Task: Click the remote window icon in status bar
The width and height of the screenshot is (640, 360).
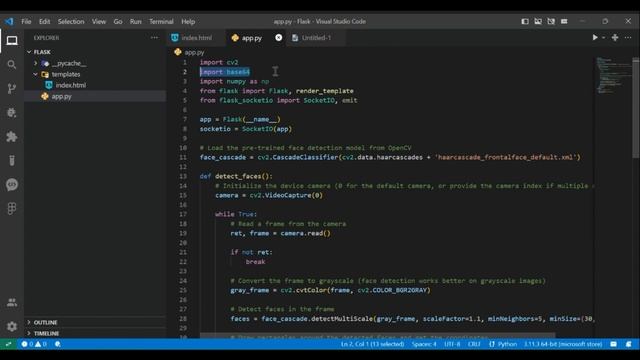Action: tap(8, 344)
